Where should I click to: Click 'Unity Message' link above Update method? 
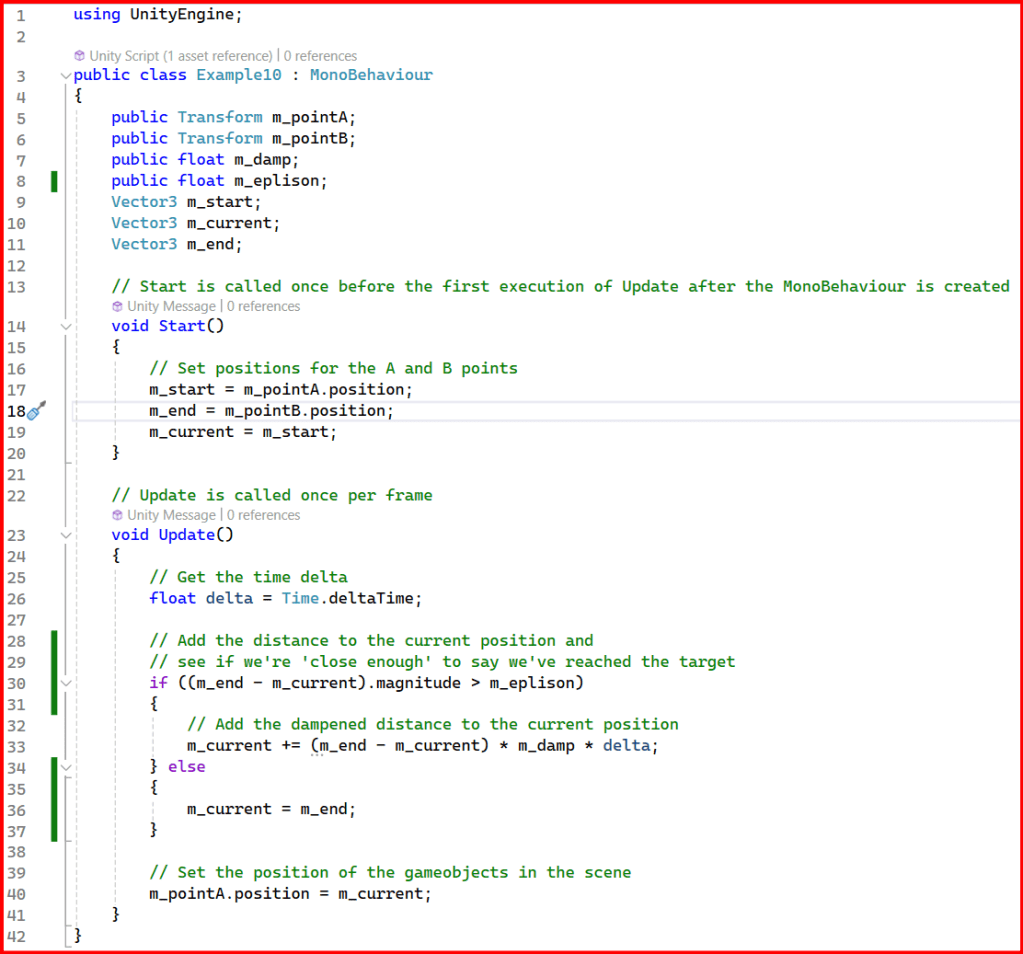(171, 515)
